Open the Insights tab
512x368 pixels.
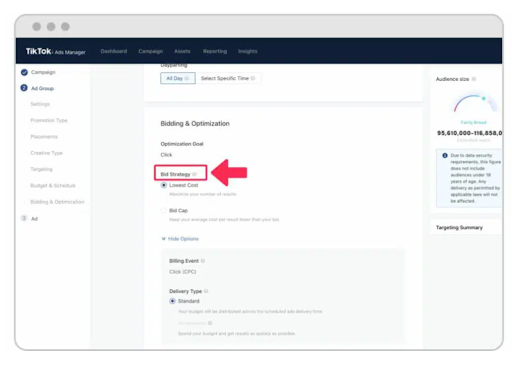point(248,51)
